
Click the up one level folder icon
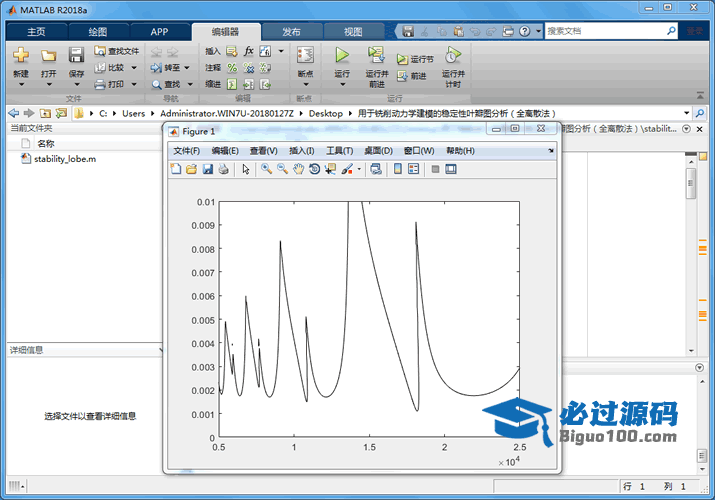click(45, 113)
